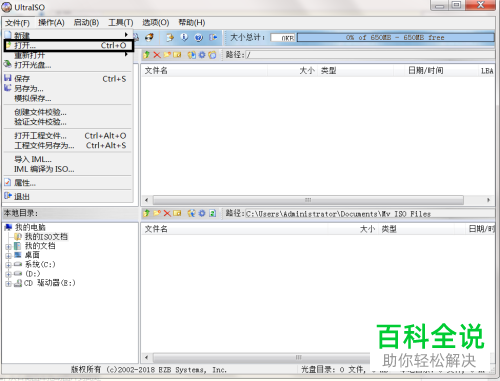This screenshot has height=381, width=500.
Task: Choose 退出 menu entry
Action: [x=68, y=196]
